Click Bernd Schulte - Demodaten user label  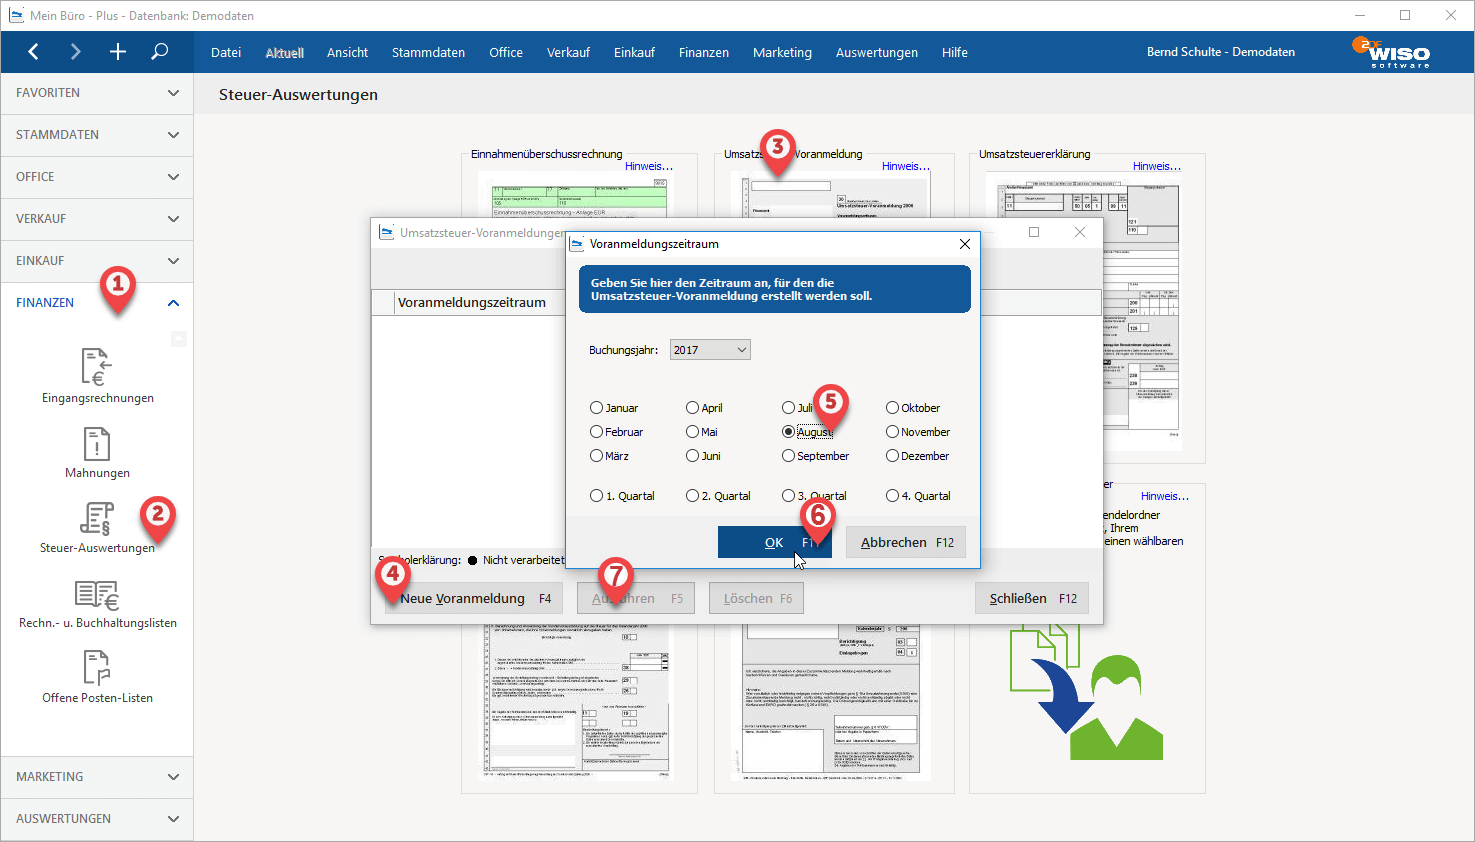coord(1221,52)
